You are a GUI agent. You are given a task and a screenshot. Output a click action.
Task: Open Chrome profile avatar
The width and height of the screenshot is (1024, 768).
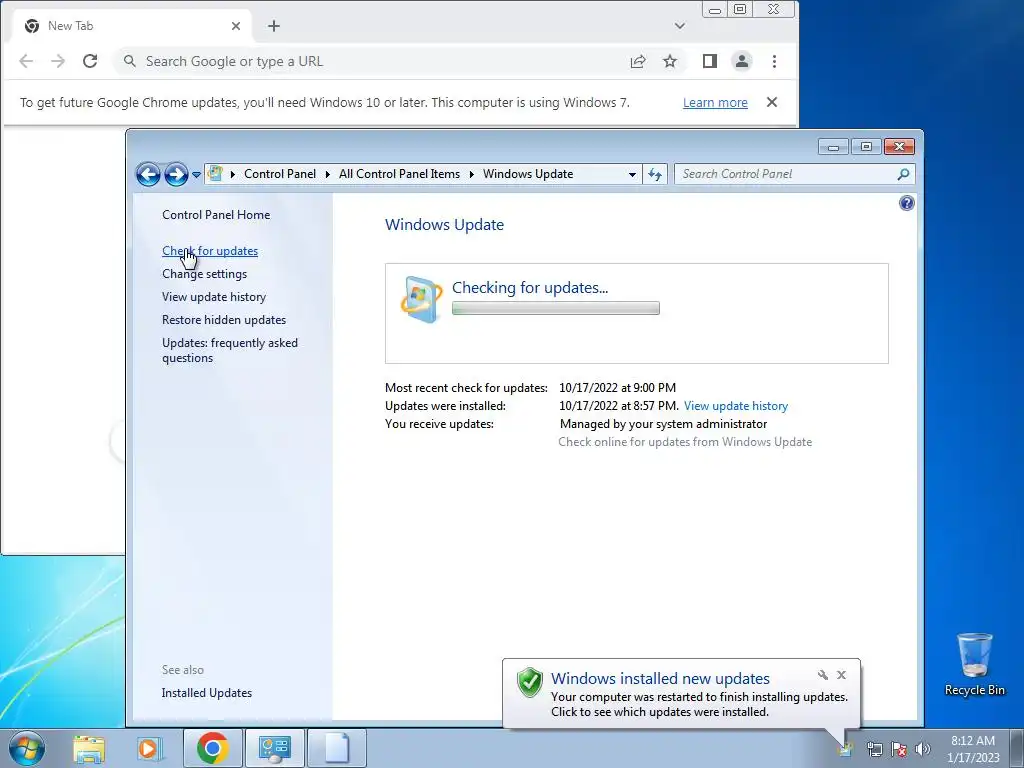[x=742, y=61]
